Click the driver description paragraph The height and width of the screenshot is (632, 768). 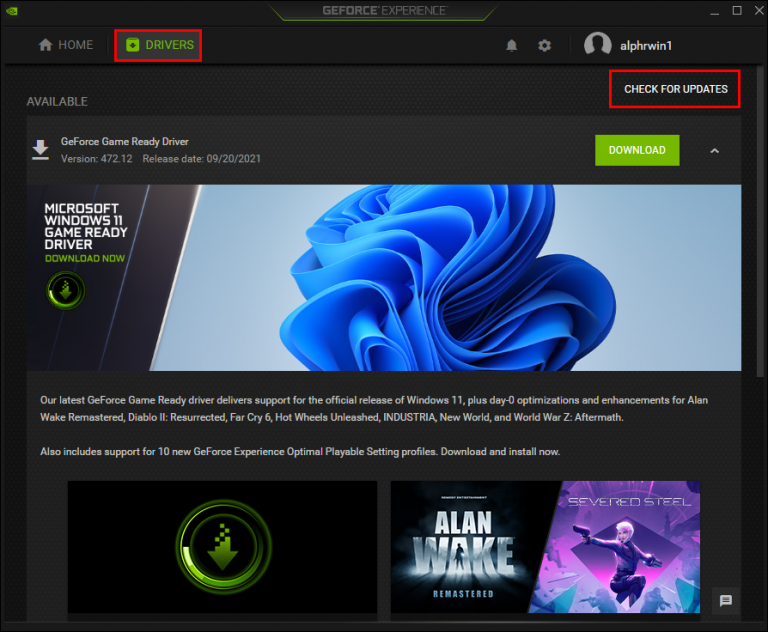tap(374, 409)
